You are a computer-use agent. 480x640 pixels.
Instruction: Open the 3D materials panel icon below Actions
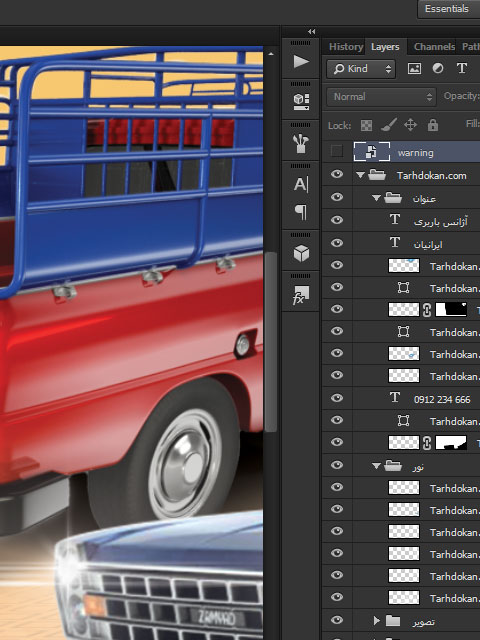coord(301,102)
